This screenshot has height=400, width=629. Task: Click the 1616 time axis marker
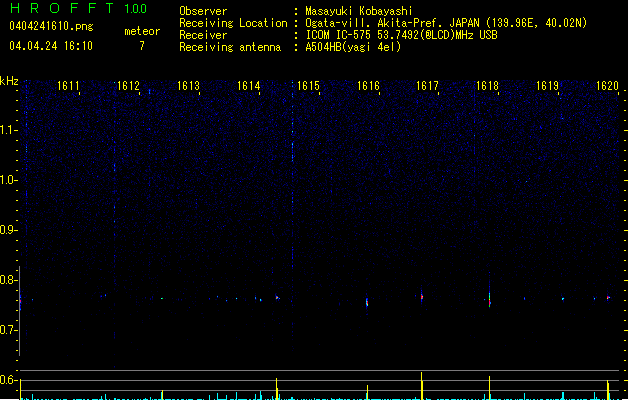[x=368, y=86]
